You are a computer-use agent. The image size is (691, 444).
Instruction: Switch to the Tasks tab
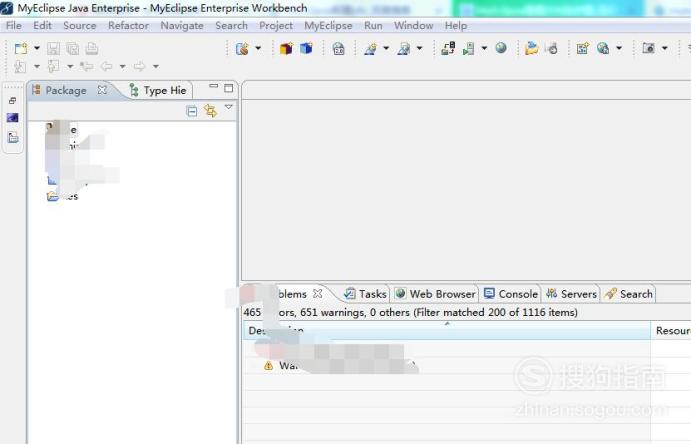coord(365,294)
